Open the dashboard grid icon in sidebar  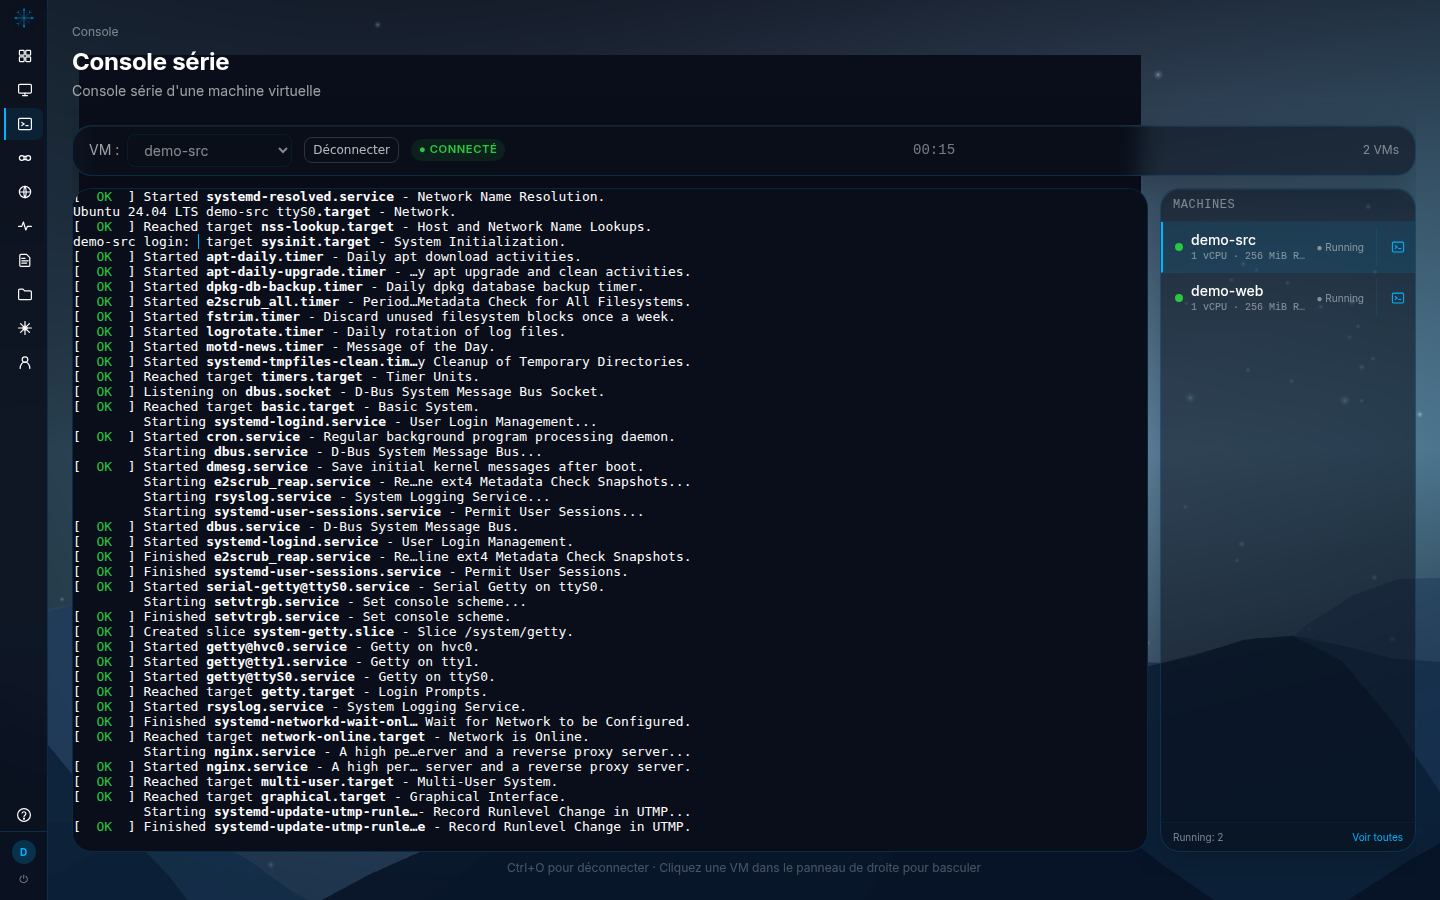coord(25,56)
